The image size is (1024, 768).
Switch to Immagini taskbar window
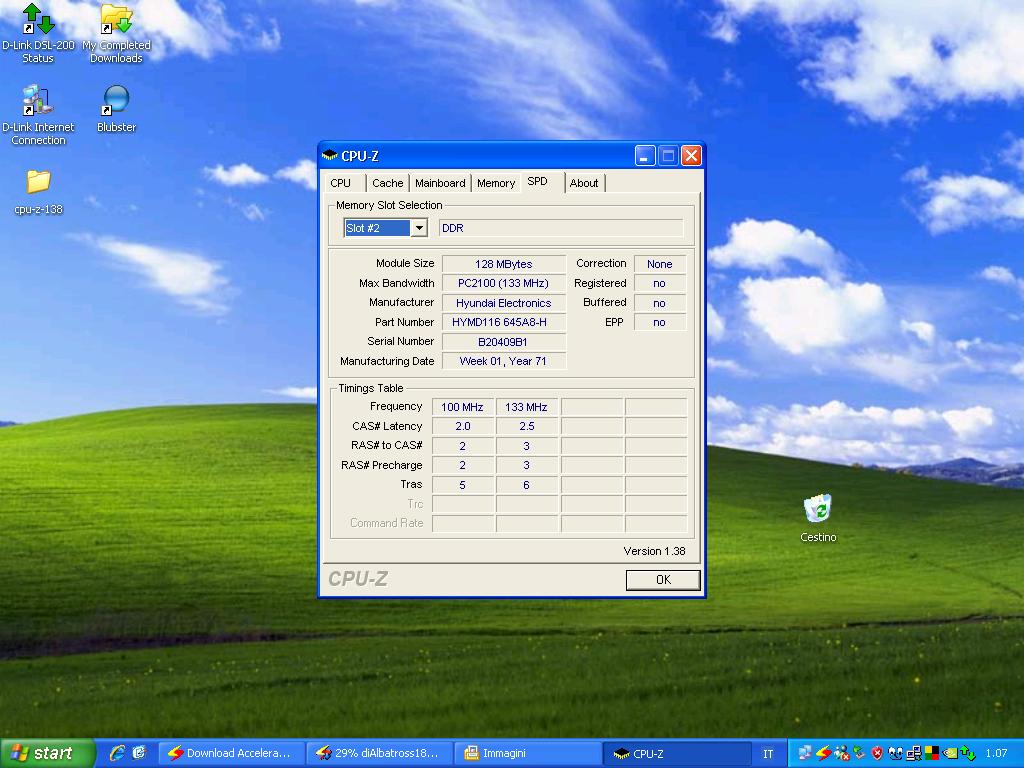click(x=528, y=754)
